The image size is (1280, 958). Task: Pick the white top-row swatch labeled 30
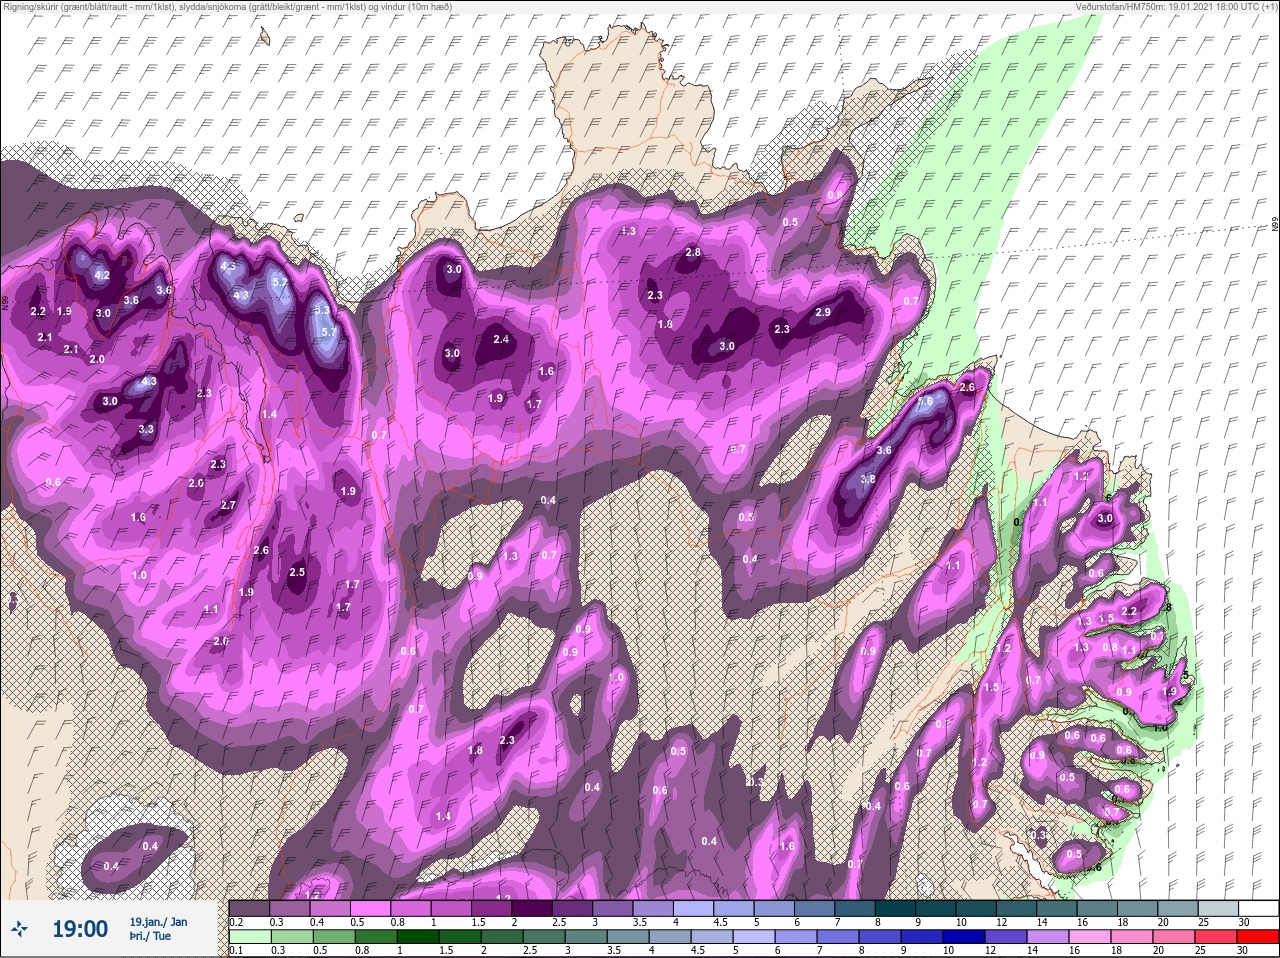(1258, 908)
